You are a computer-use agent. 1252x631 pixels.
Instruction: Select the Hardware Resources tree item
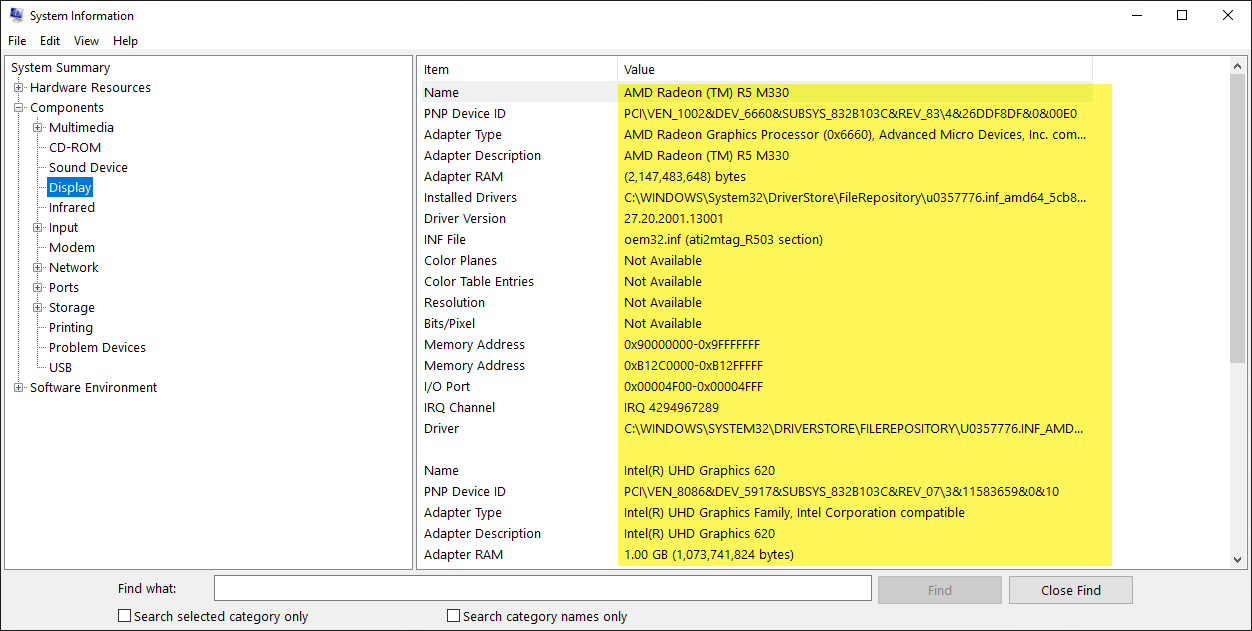[x=90, y=88]
